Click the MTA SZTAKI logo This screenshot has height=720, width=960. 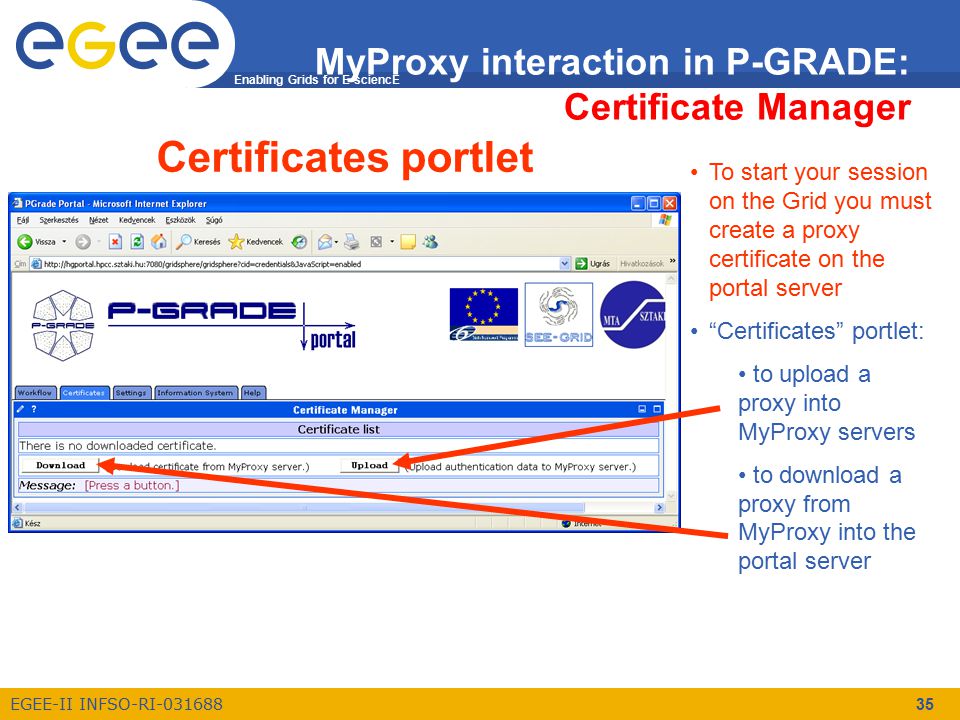click(632, 315)
